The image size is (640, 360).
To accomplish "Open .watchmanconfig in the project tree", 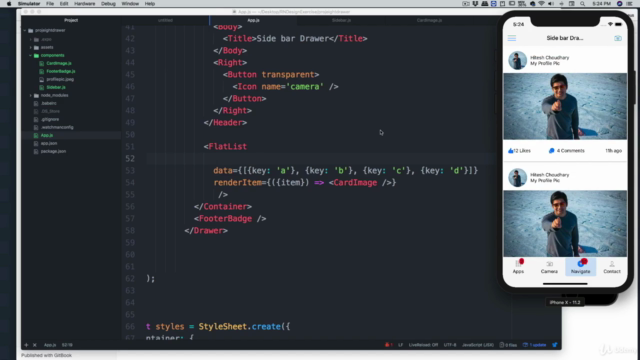I will coord(57,127).
